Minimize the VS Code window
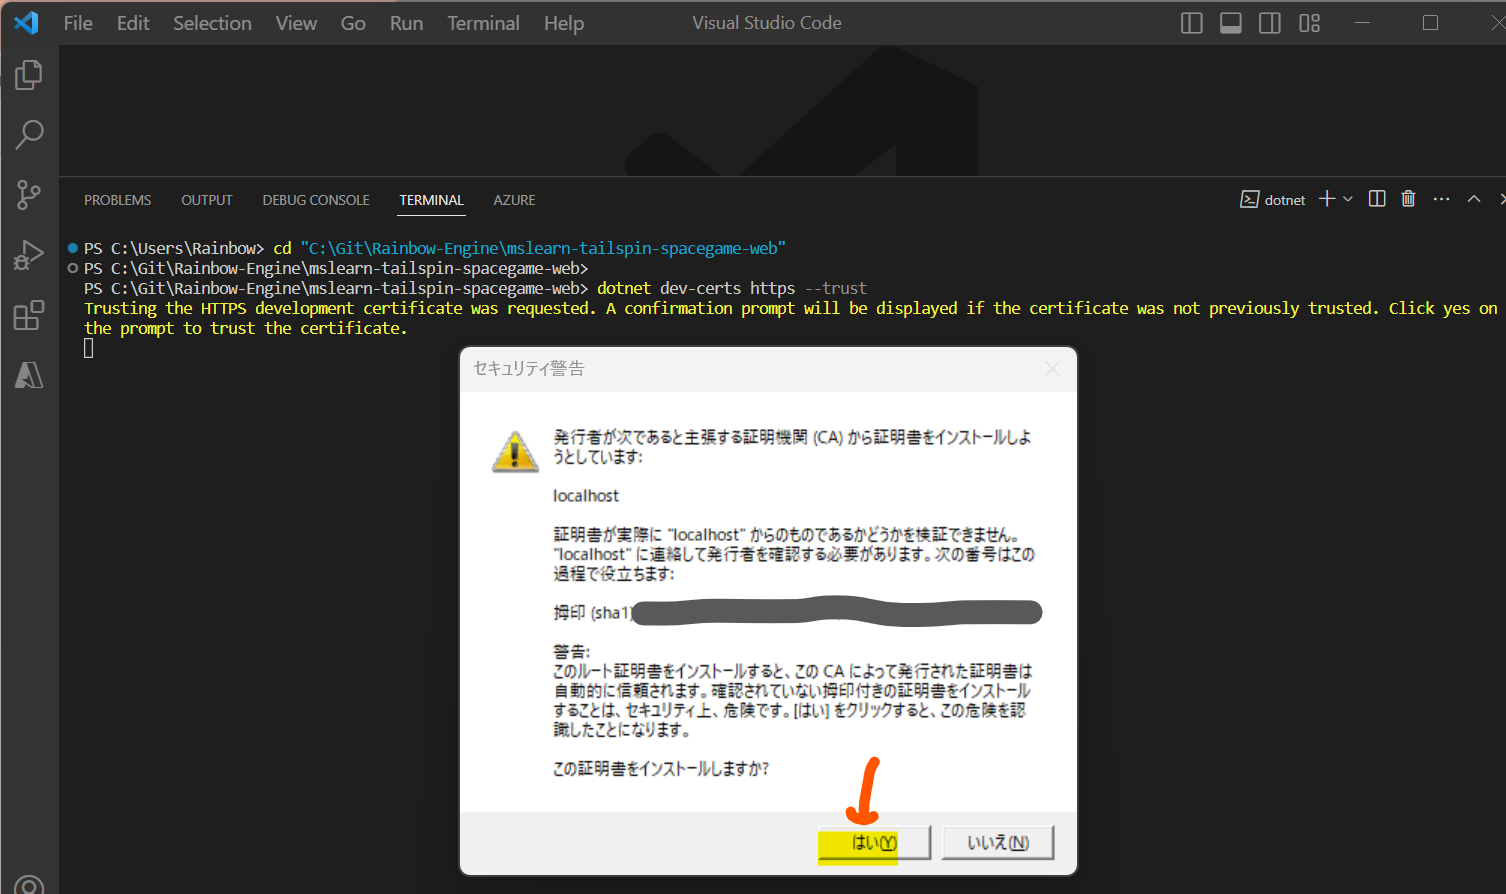The height and width of the screenshot is (894, 1506). pos(1362,23)
